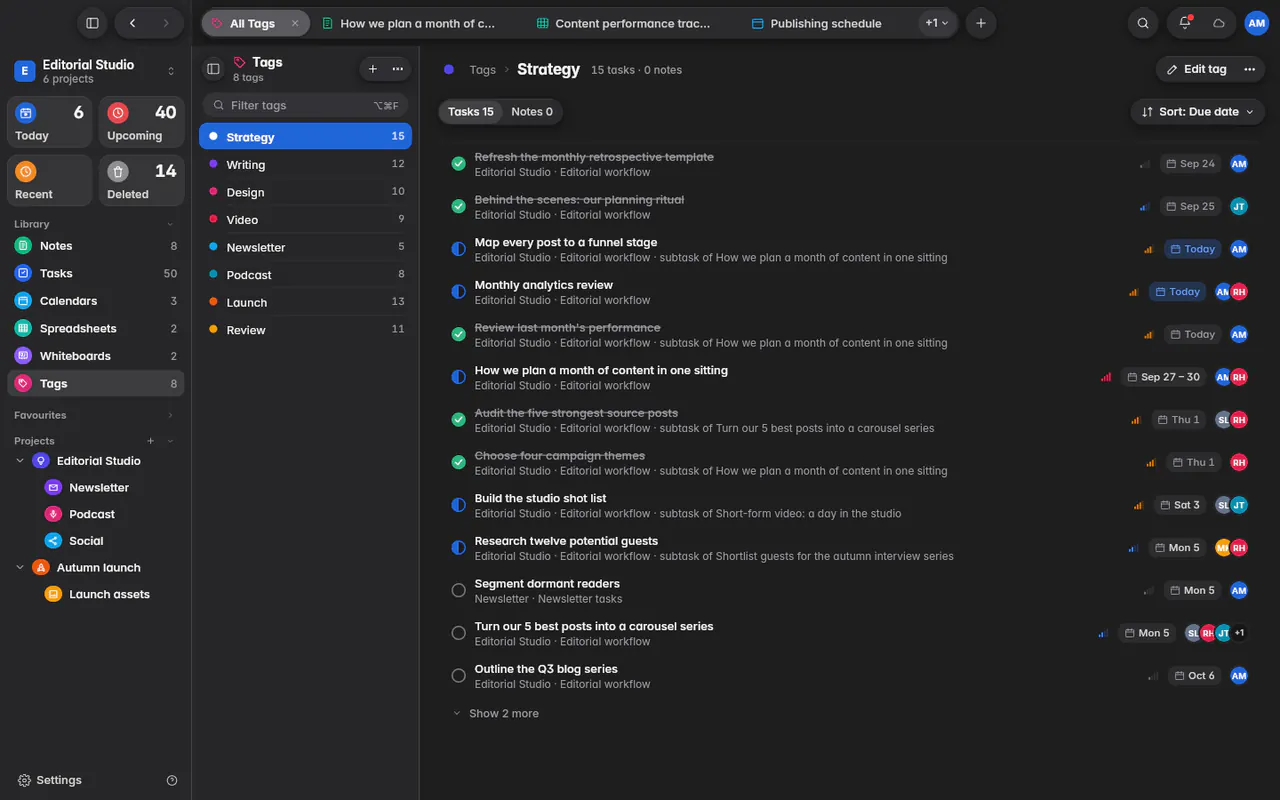Open search with the magnifier icon
This screenshot has height=800, width=1280.
pos(1143,23)
